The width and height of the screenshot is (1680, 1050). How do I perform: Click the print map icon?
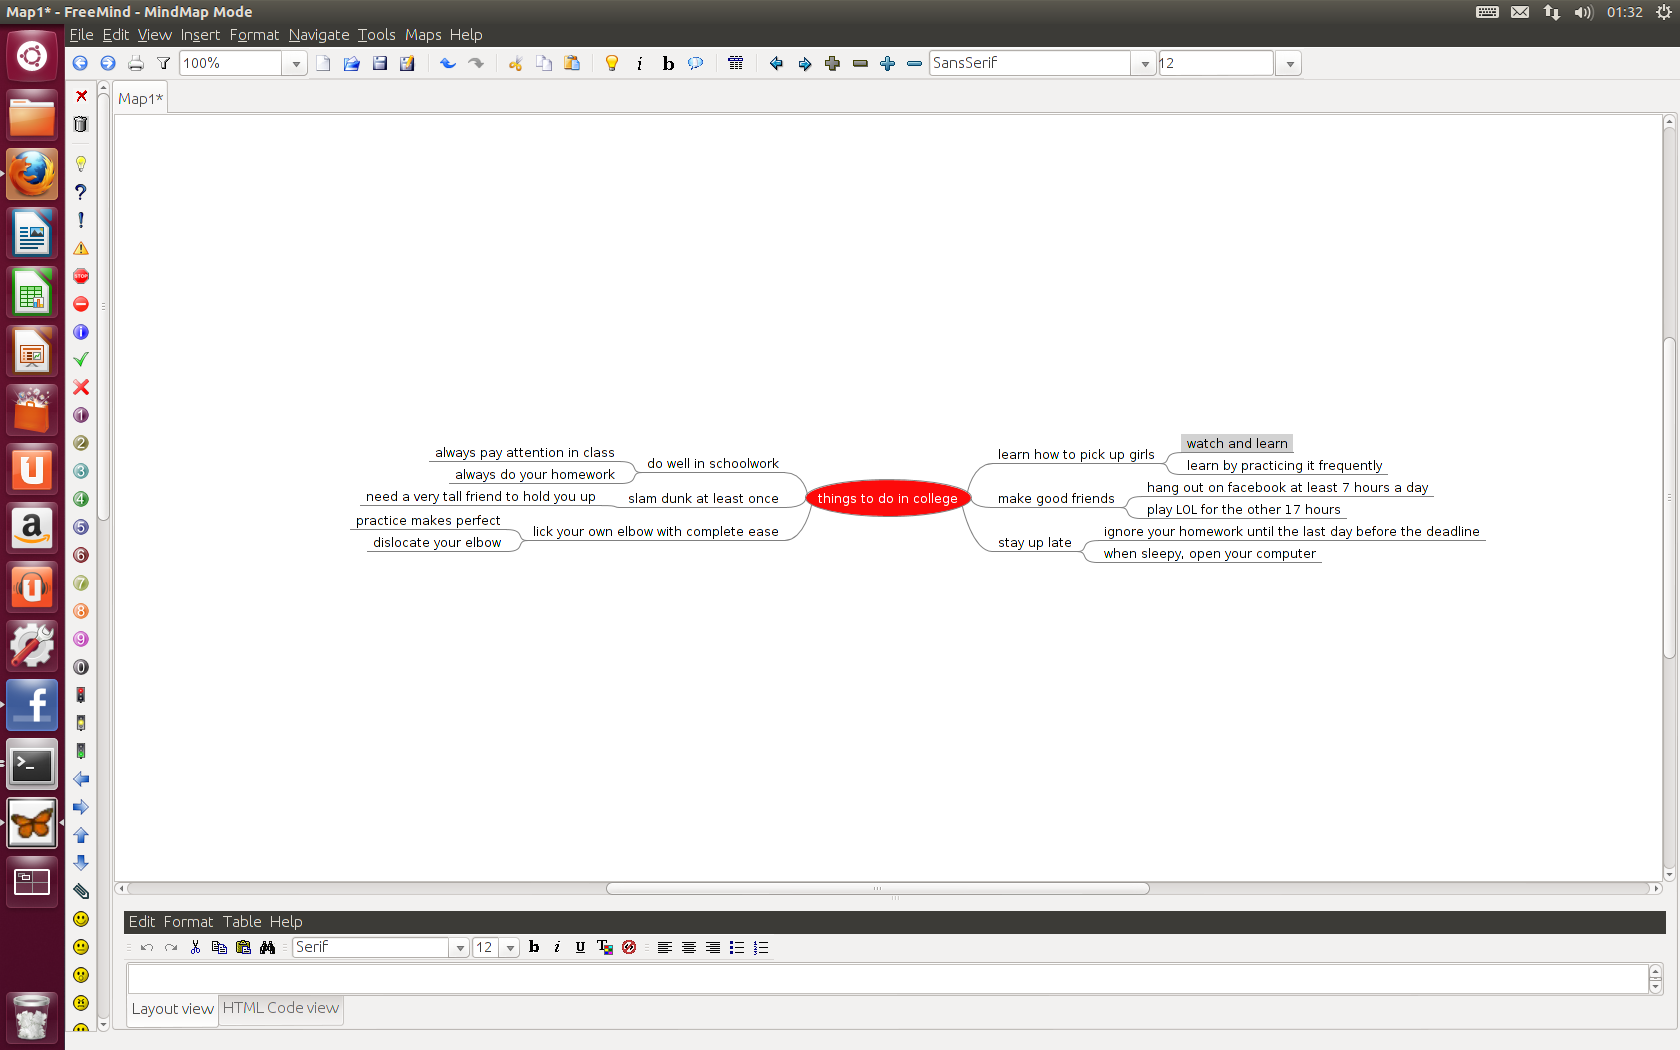tap(136, 63)
